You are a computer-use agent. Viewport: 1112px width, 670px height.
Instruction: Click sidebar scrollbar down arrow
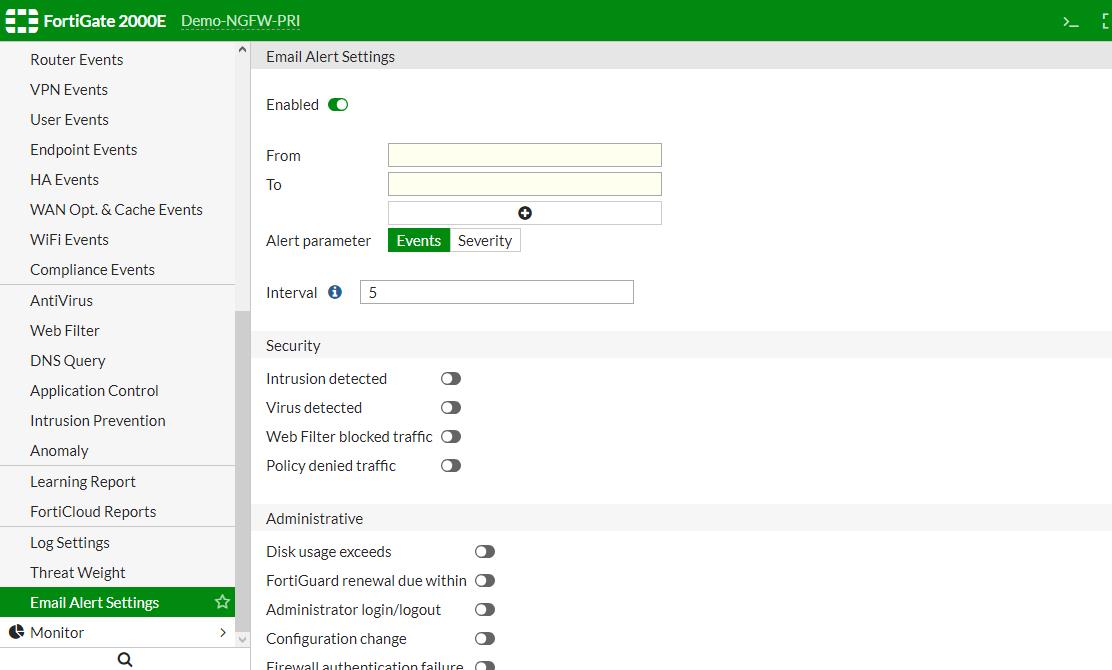point(242,640)
